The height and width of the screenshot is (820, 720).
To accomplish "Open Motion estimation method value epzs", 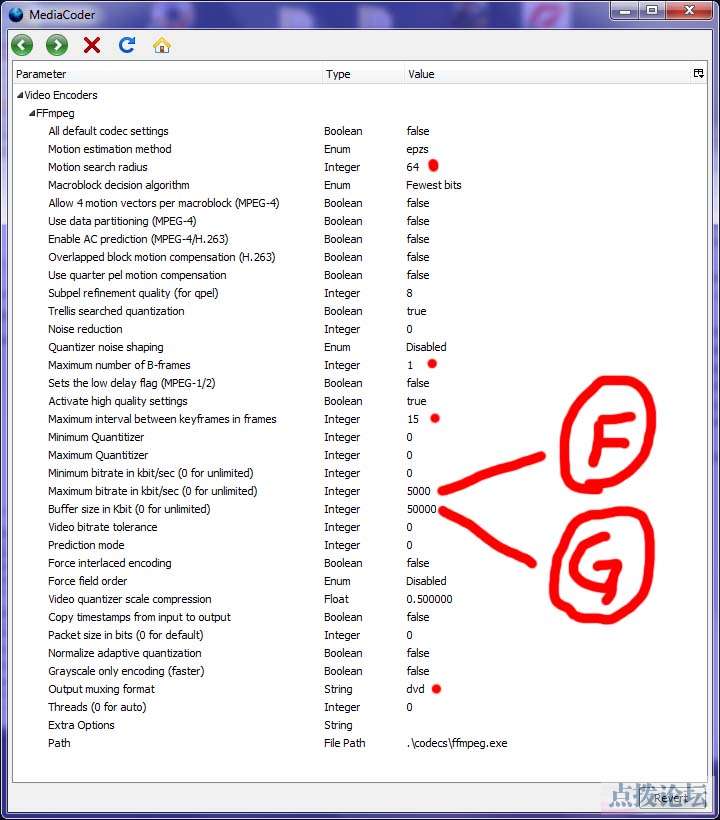I will point(417,149).
